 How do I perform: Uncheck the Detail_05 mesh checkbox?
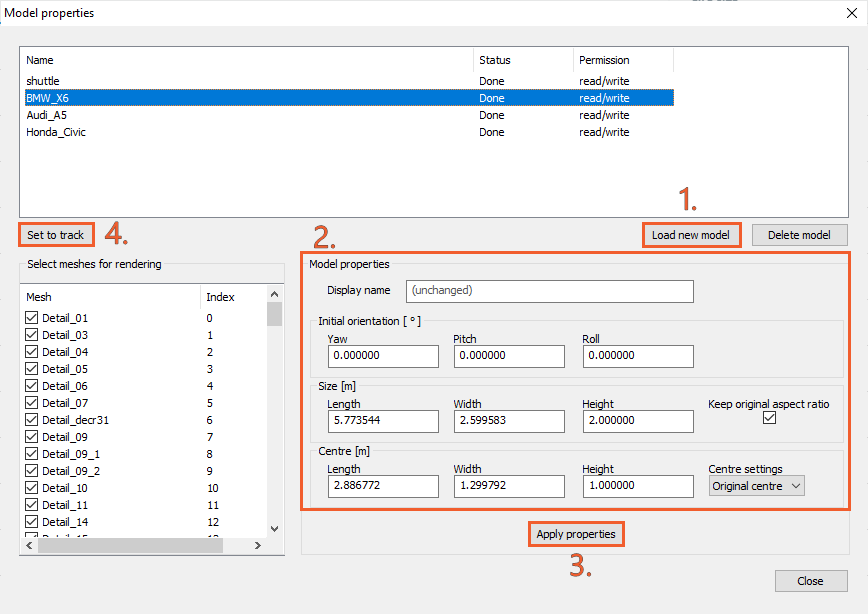point(32,369)
